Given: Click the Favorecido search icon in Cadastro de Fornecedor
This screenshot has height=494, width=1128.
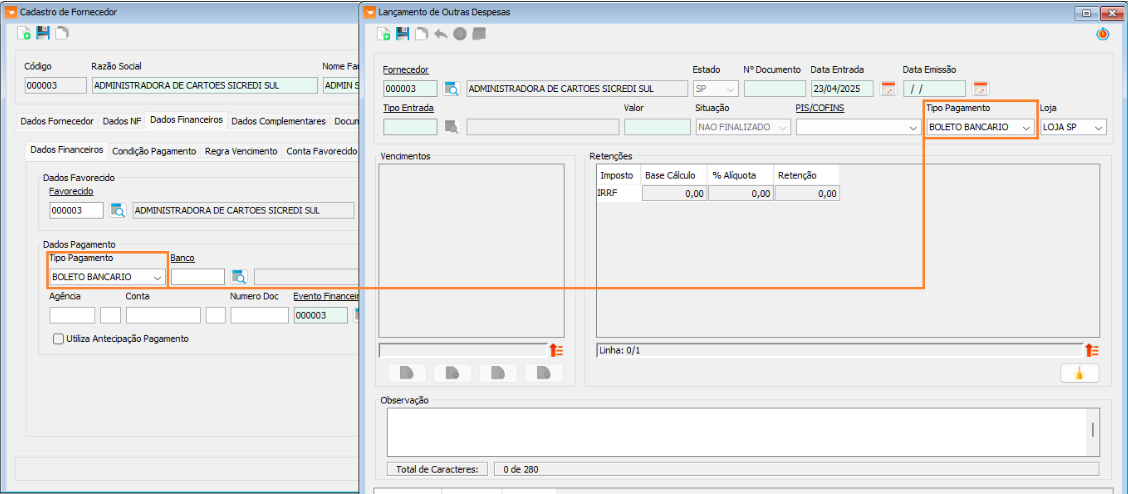Looking at the screenshot, I should 117,210.
